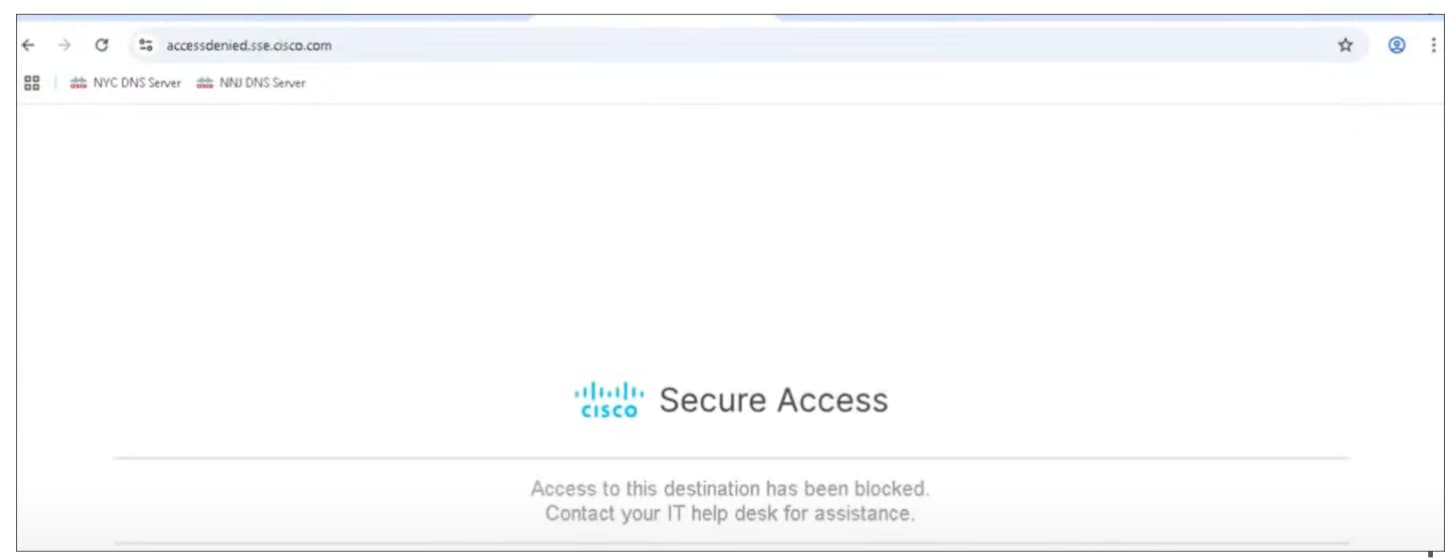Click the divider line below Secure Access
The width and height of the screenshot is (1454, 560).
731,458
